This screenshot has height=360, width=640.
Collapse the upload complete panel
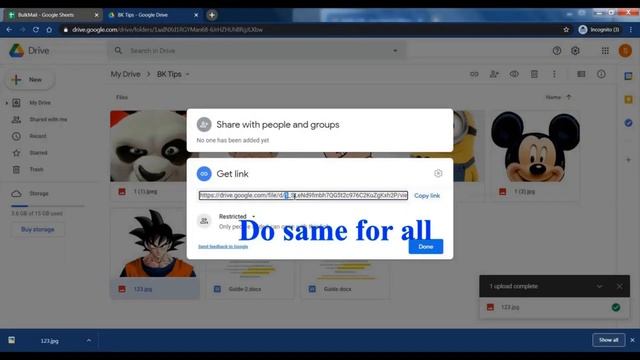coord(599,287)
